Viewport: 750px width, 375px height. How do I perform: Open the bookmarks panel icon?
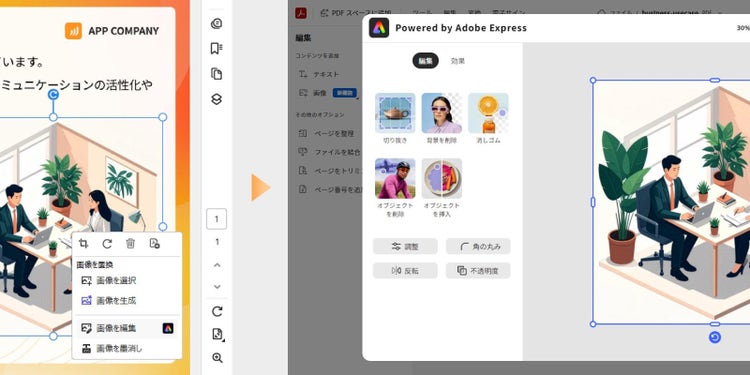217,48
